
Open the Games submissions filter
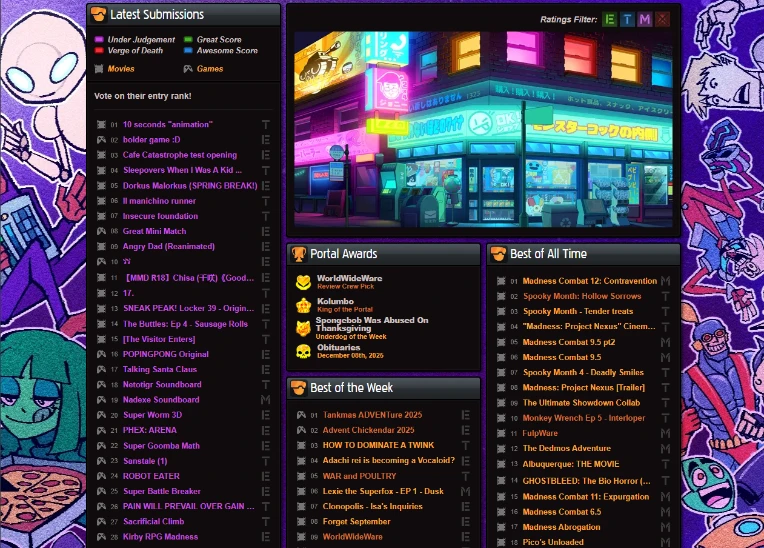[209, 69]
